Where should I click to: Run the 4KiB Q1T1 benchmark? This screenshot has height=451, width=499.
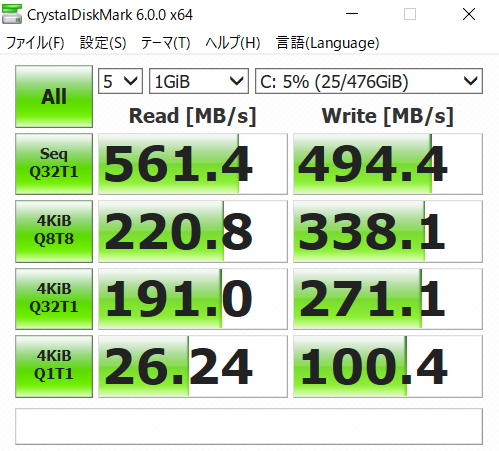pyautogui.click(x=54, y=366)
